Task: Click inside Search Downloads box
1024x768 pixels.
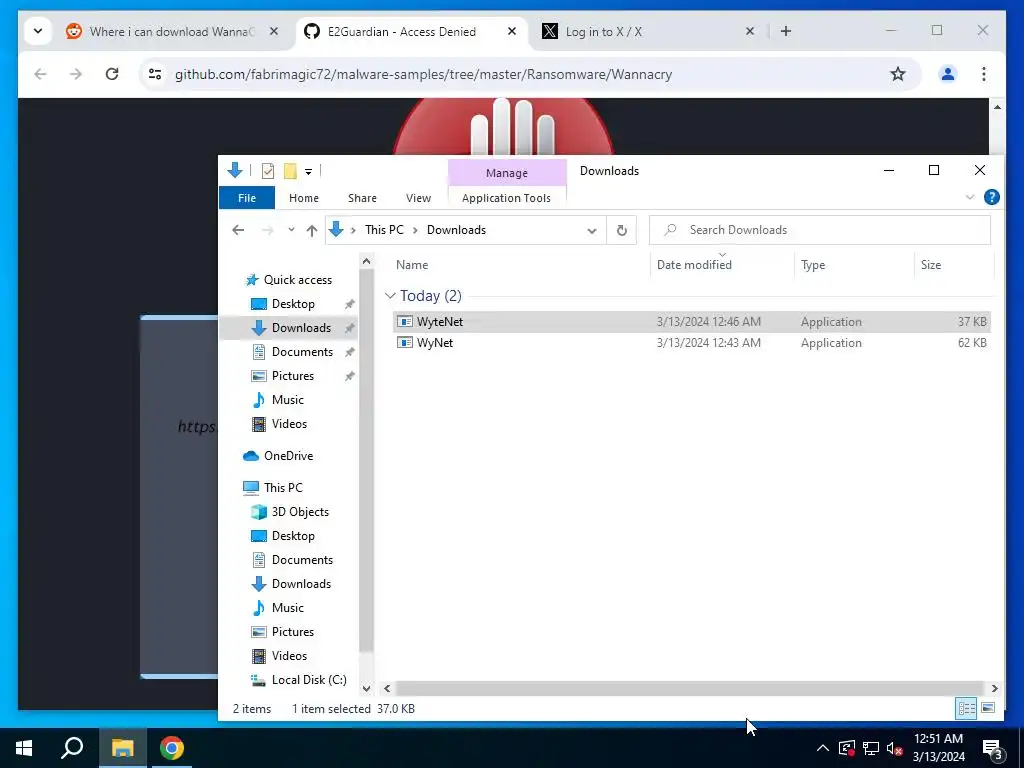Action: (820, 230)
